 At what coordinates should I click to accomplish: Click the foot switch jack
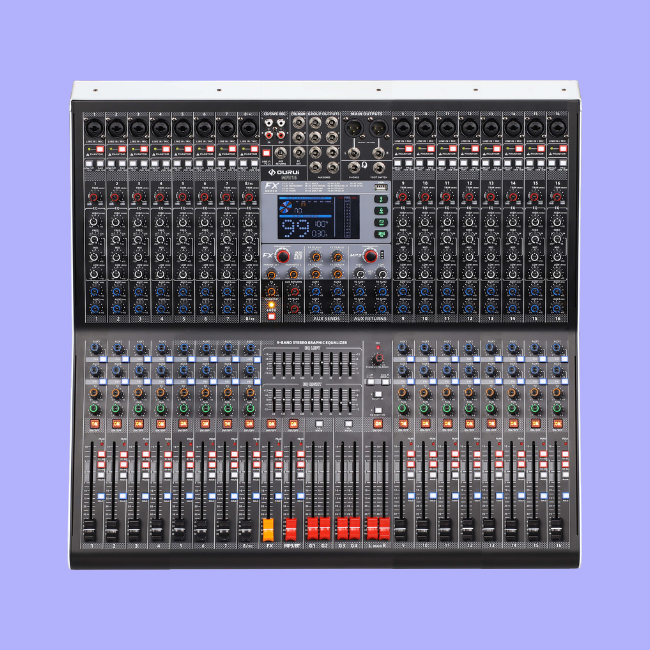378,167
